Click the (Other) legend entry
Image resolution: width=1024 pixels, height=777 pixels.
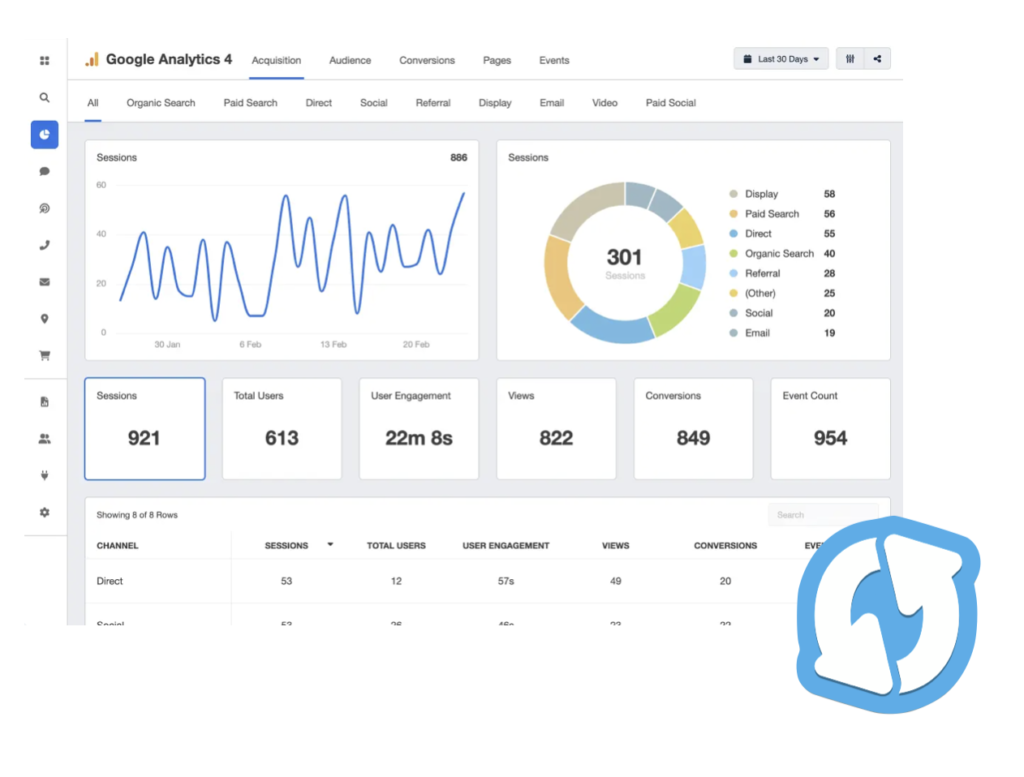click(x=782, y=293)
